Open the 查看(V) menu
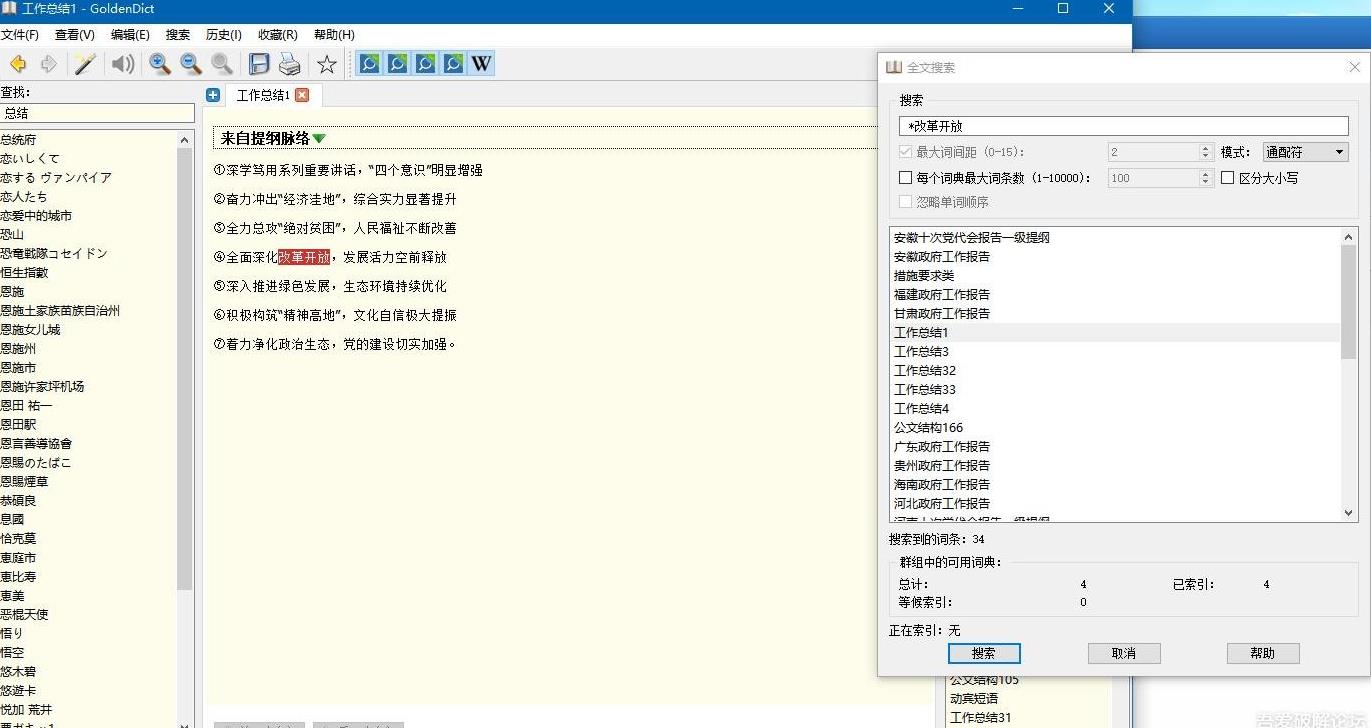The width and height of the screenshot is (1371, 728). point(75,35)
